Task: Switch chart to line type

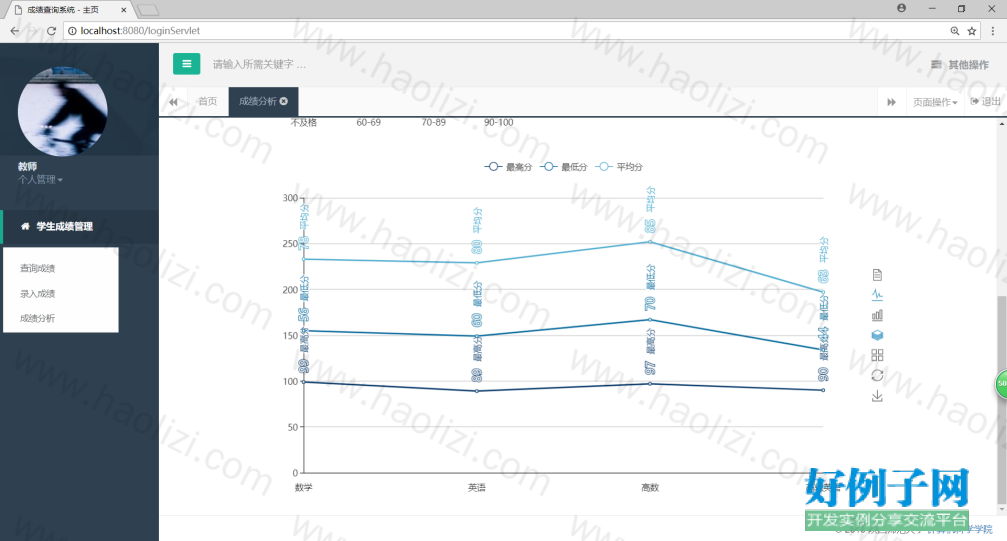Action: point(877,295)
